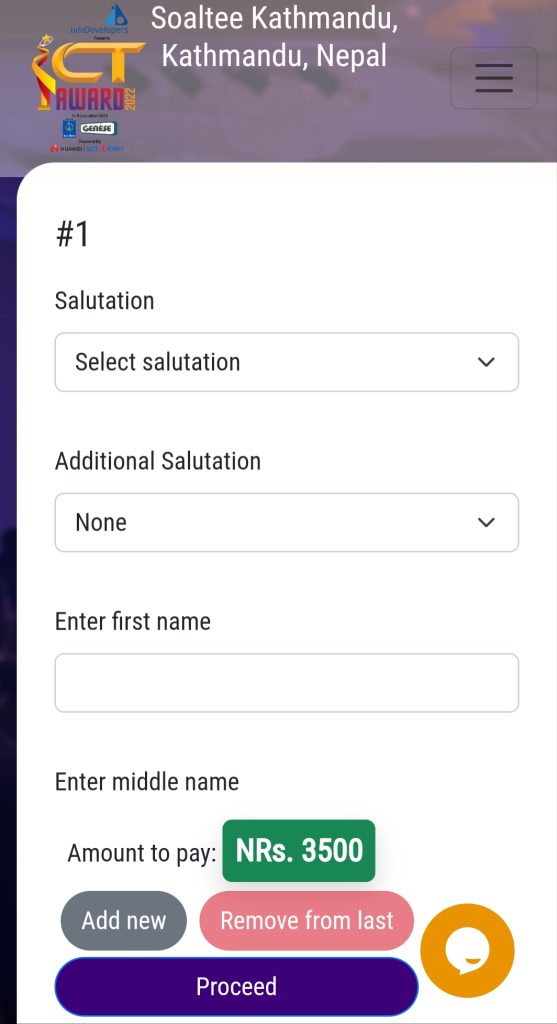Focus the first name text field
Viewport: 557px width, 1024px height.
tap(287, 682)
